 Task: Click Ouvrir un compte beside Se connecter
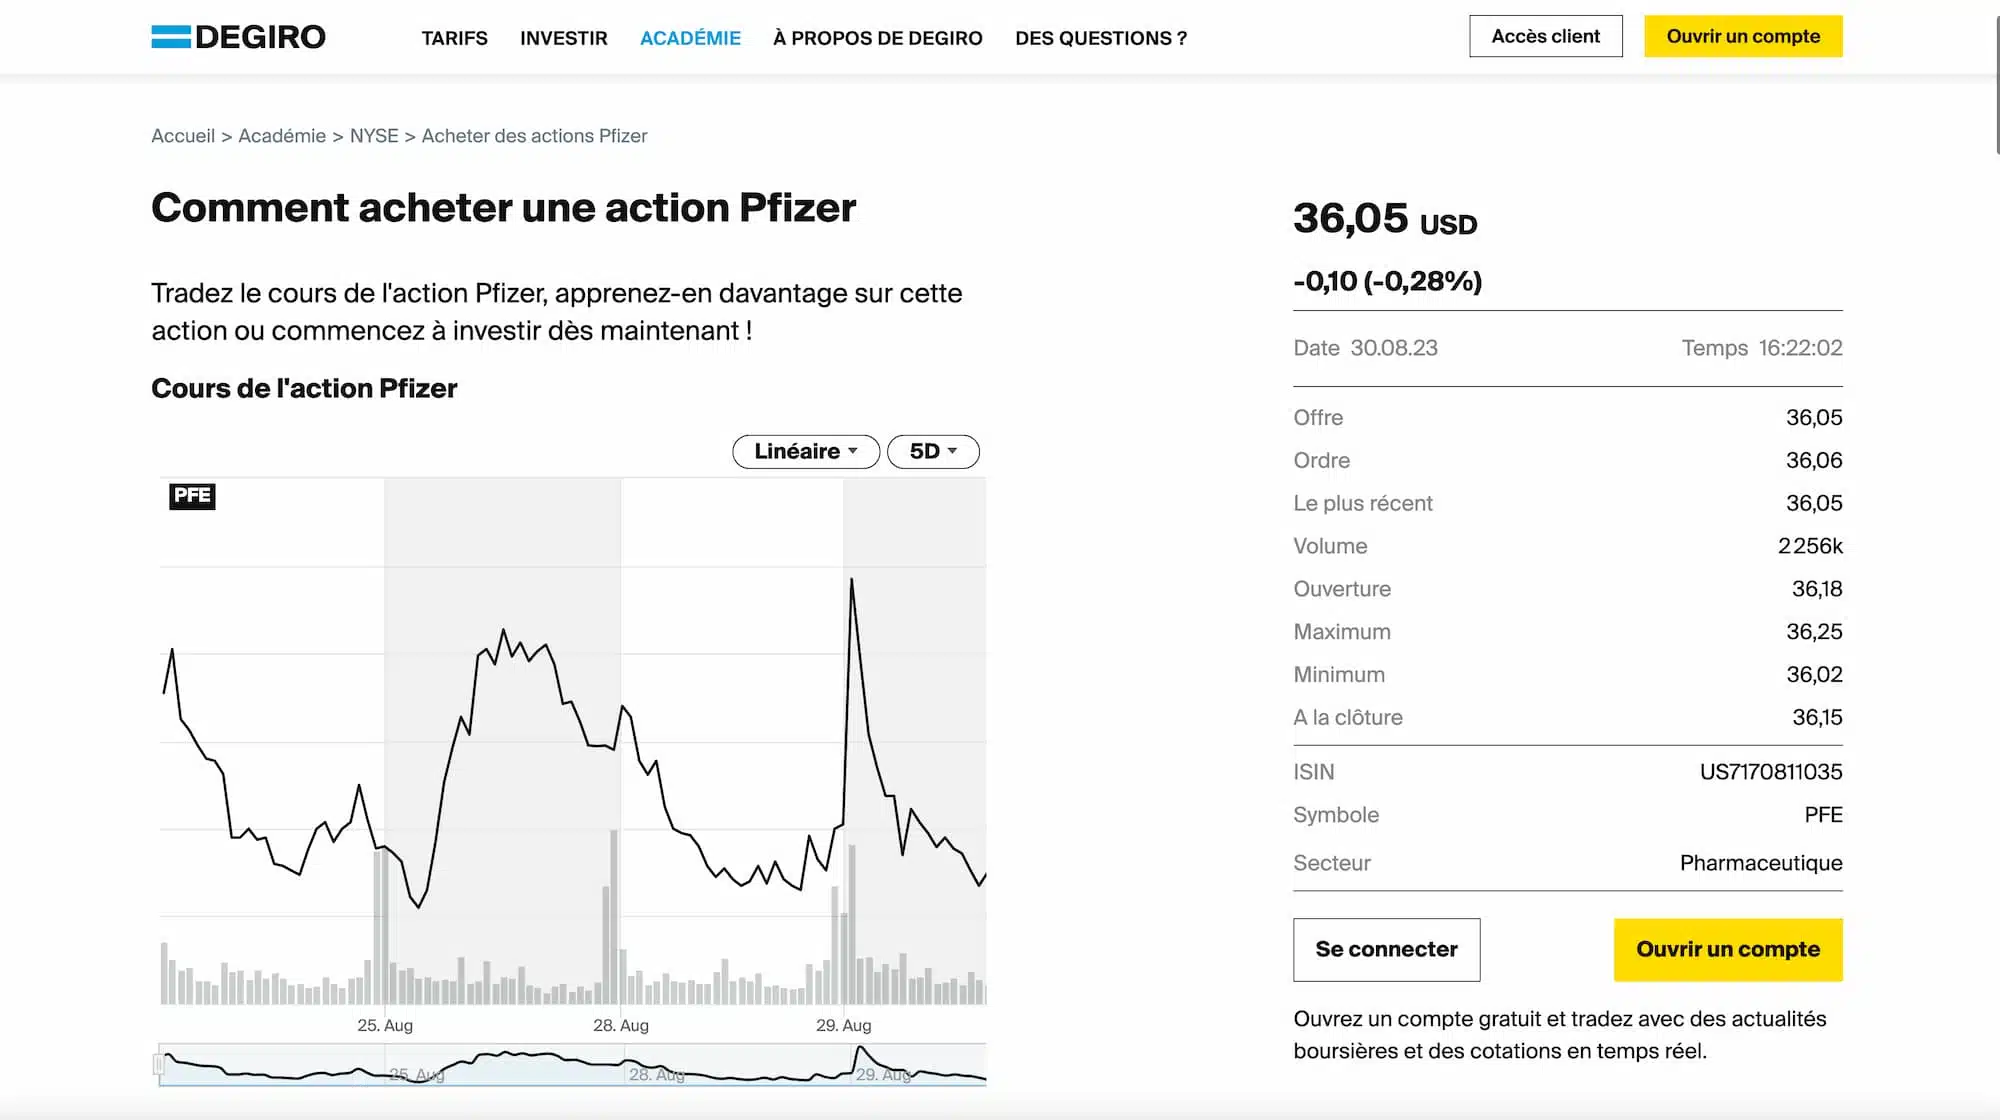pyautogui.click(x=1727, y=949)
